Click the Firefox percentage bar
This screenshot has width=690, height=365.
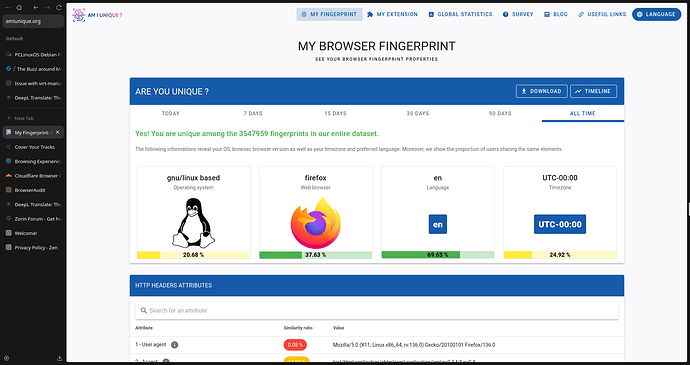click(316, 255)
